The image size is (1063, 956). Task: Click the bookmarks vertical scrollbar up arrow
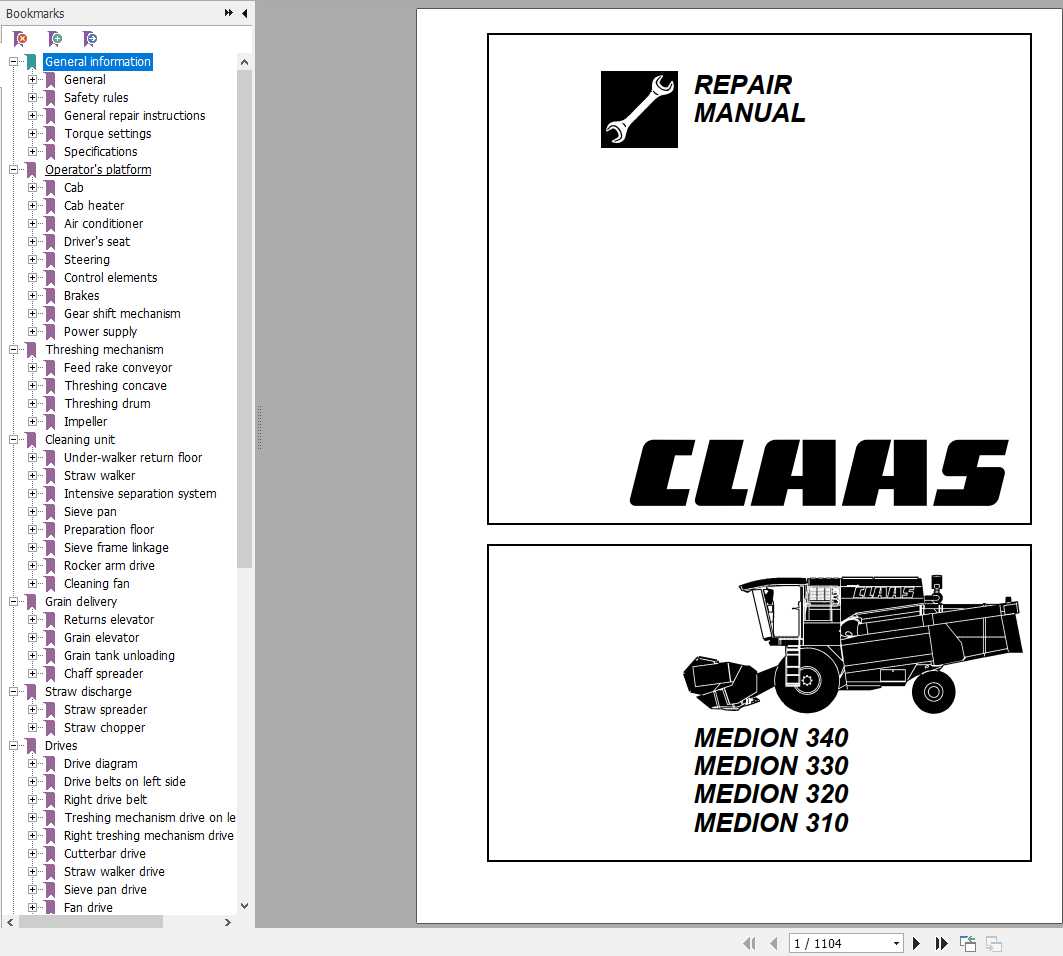pyautogui.click(x=245, y=62)
